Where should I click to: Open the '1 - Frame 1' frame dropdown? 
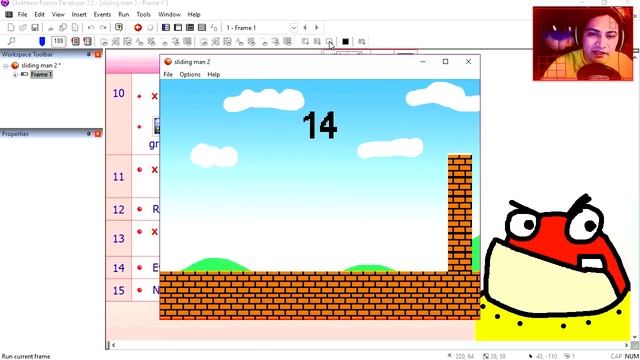293,28
